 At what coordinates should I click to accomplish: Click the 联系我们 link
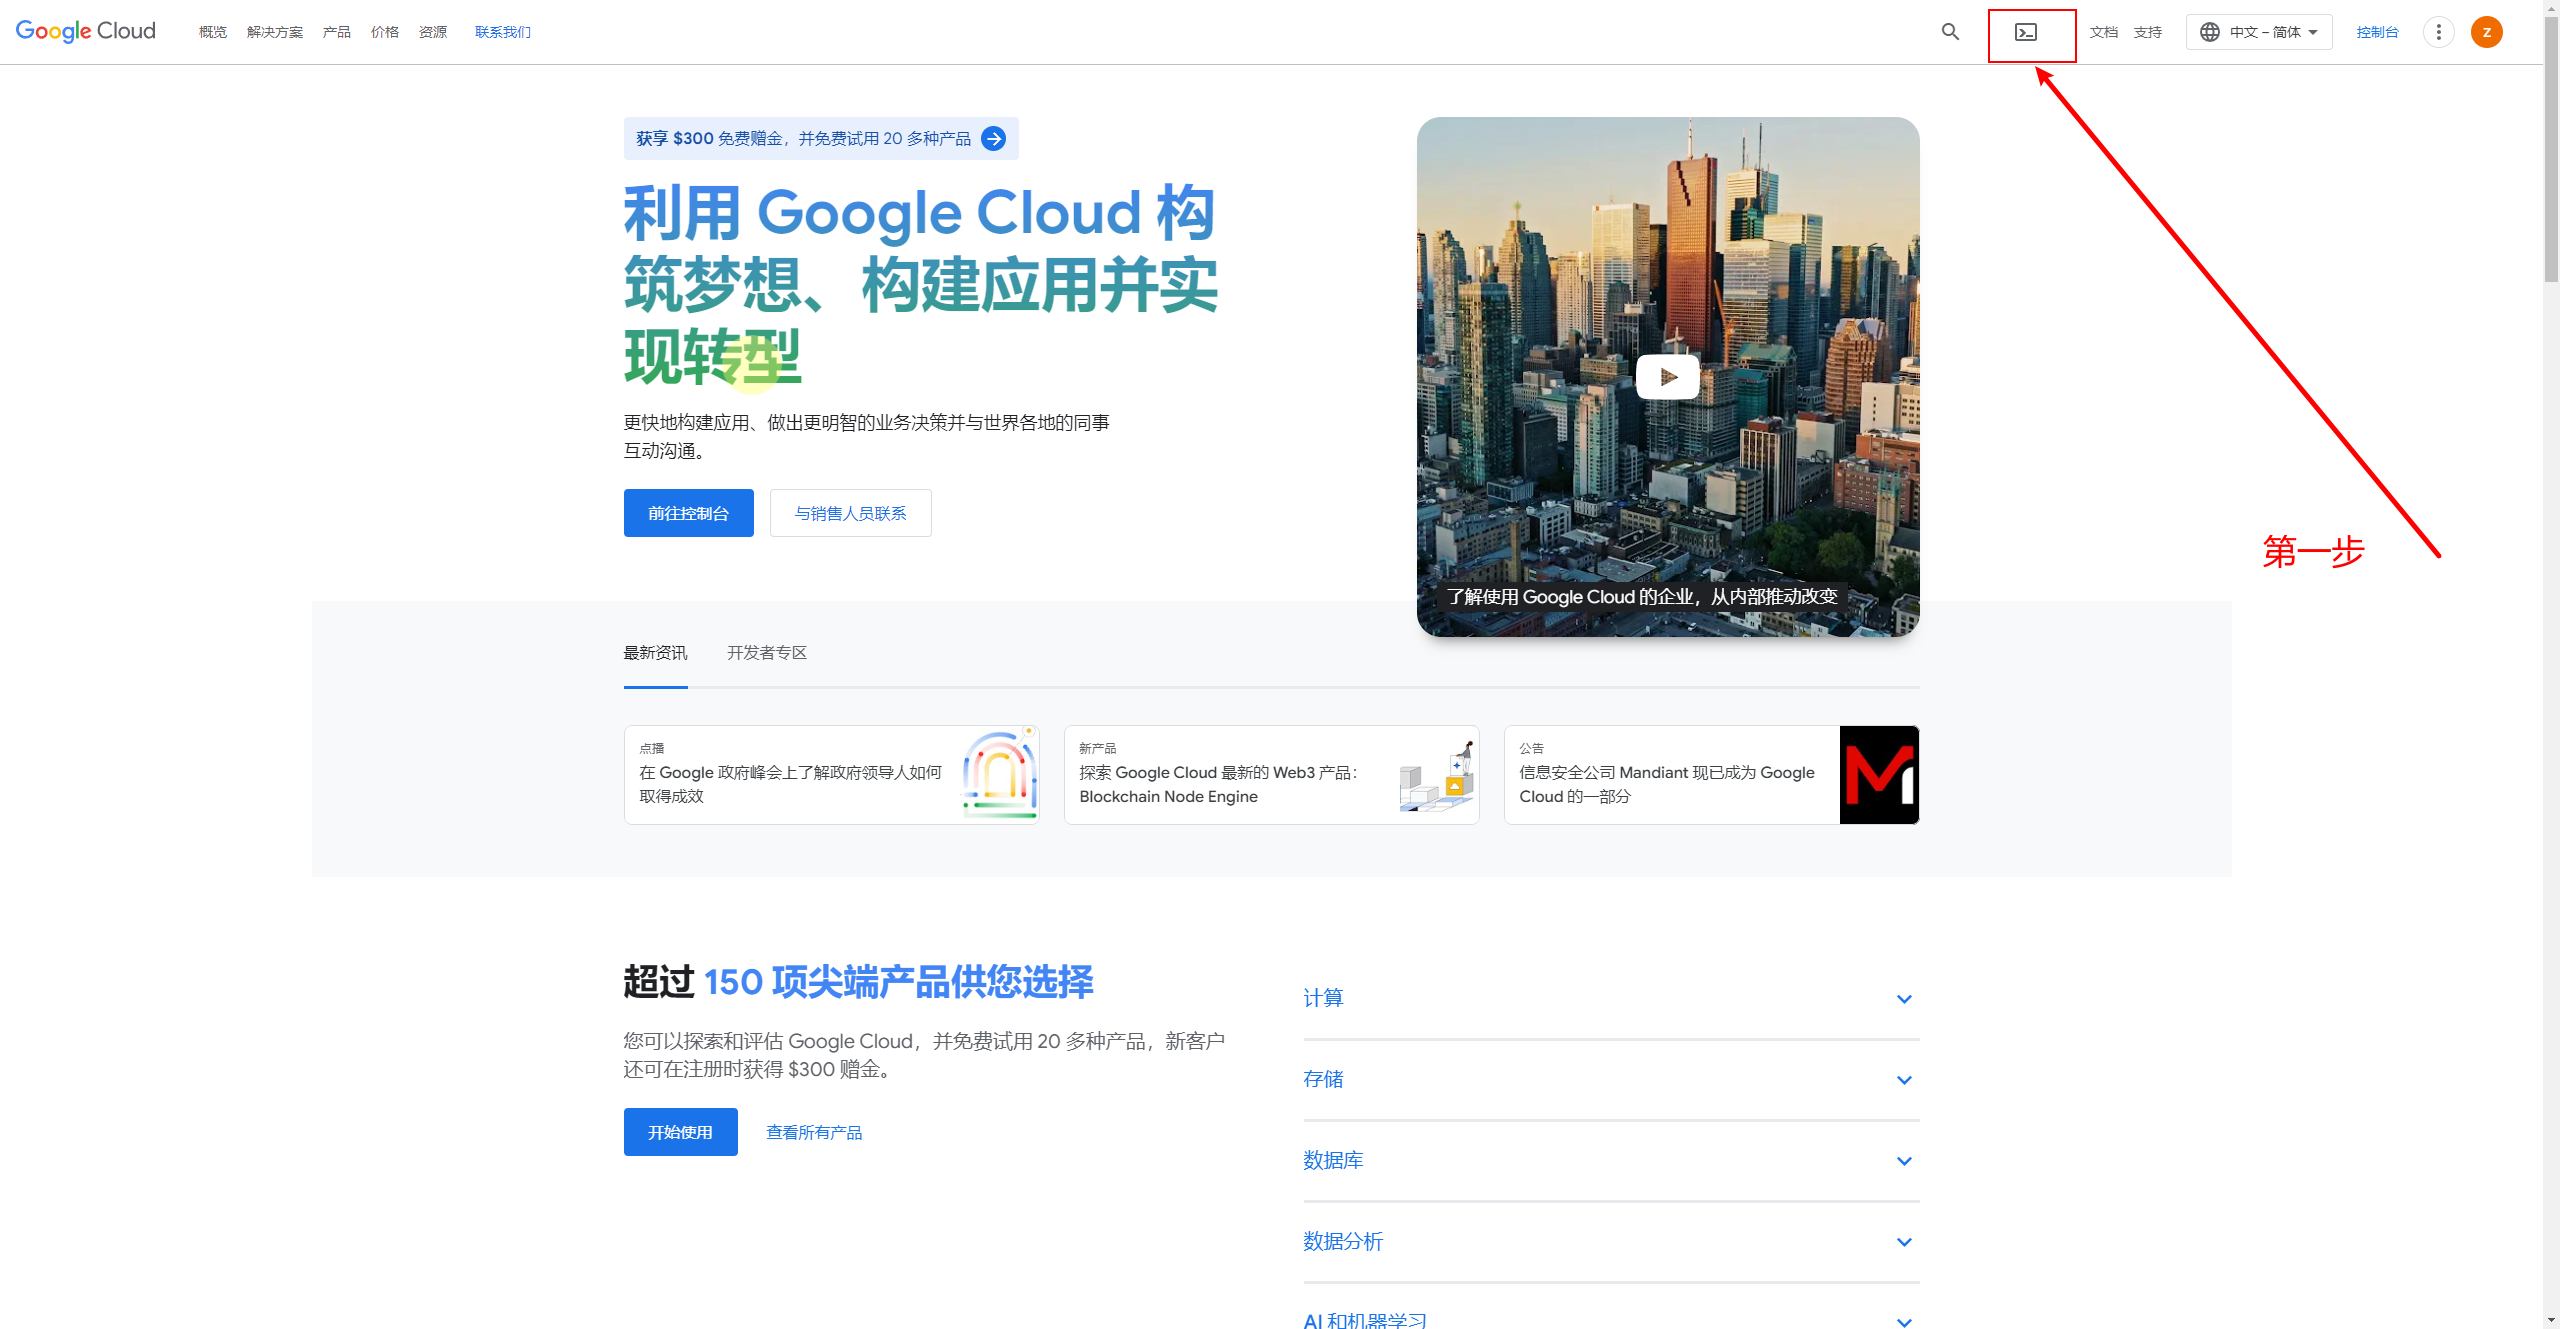(503, 32)
